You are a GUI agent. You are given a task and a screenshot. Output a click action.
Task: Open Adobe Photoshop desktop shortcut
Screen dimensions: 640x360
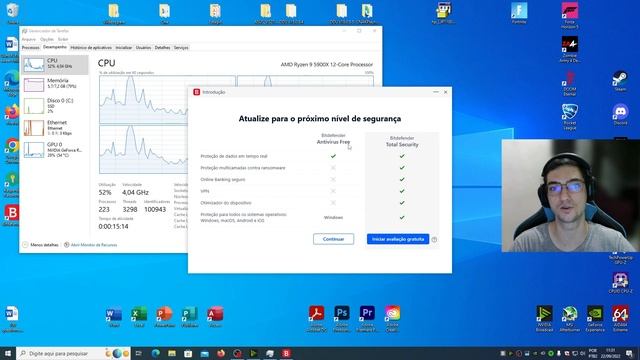[x=342, y=318]
